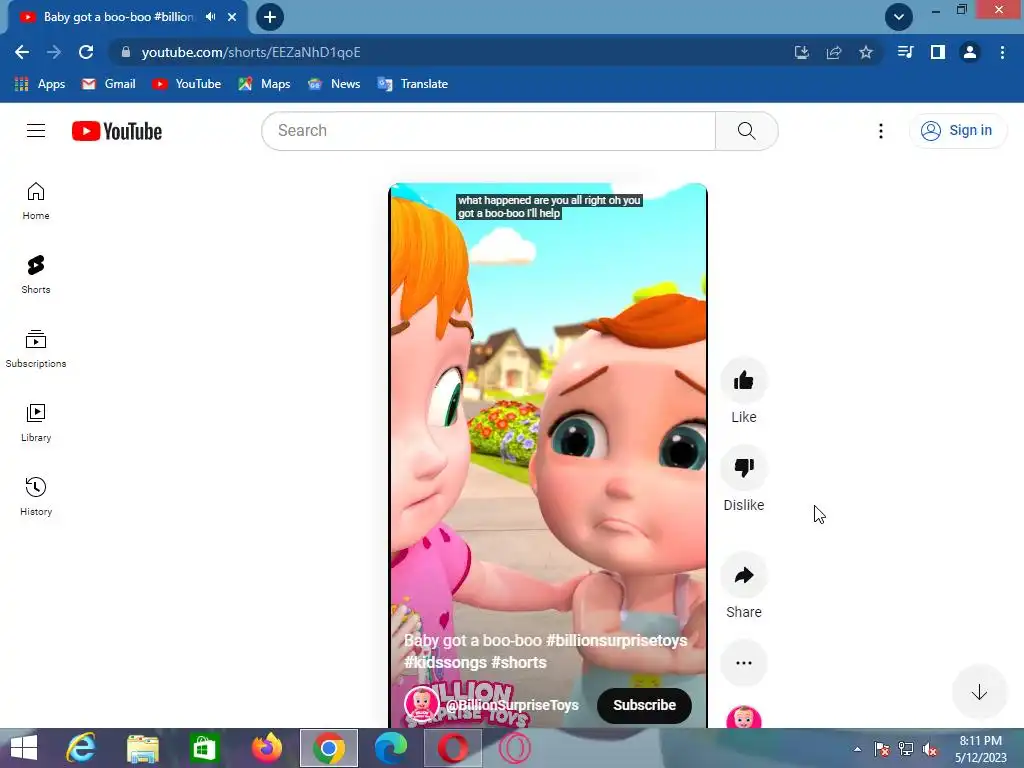Open the Chrome profile menu
The height and width of the screenshot is (768, 1024).
[x=970, y=52]
